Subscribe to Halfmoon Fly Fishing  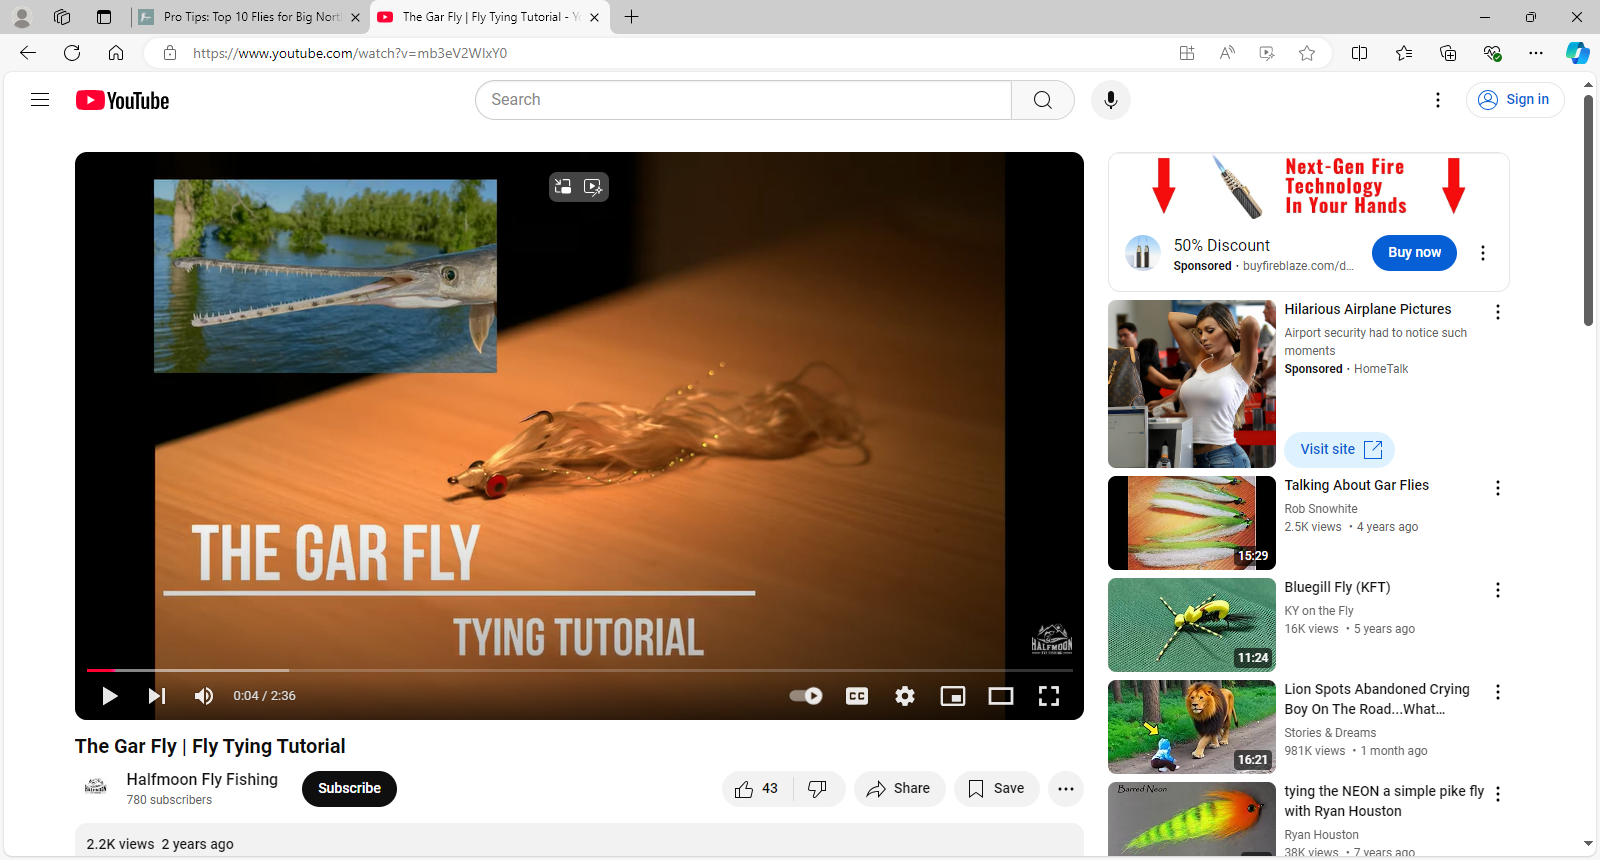(349, 789)
